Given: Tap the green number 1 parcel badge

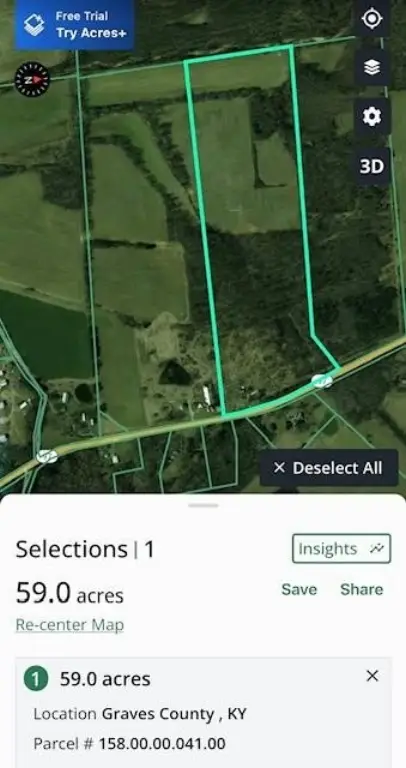Looking at the screenshot, I should (x=36, y=679).
